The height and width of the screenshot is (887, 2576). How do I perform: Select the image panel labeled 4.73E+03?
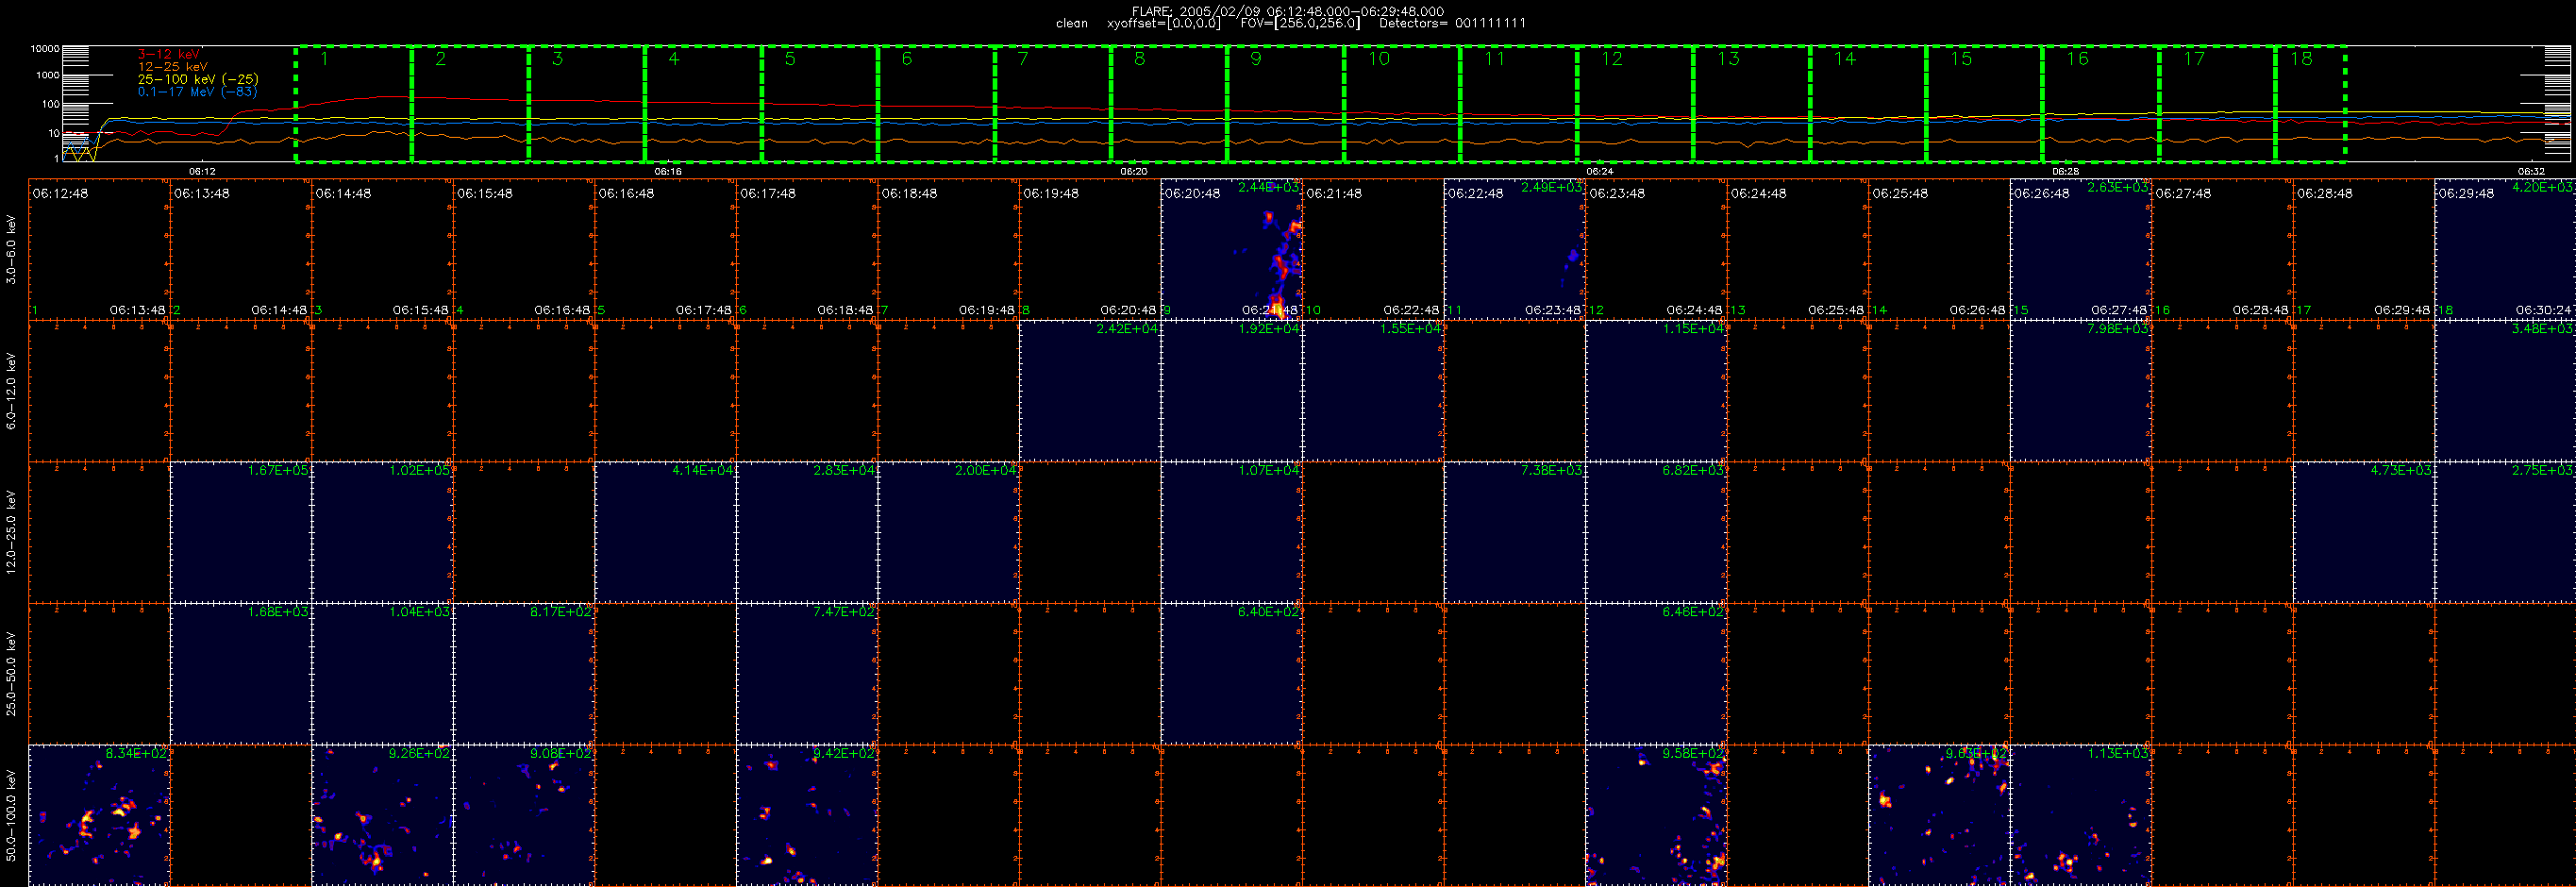[2364, 532]
